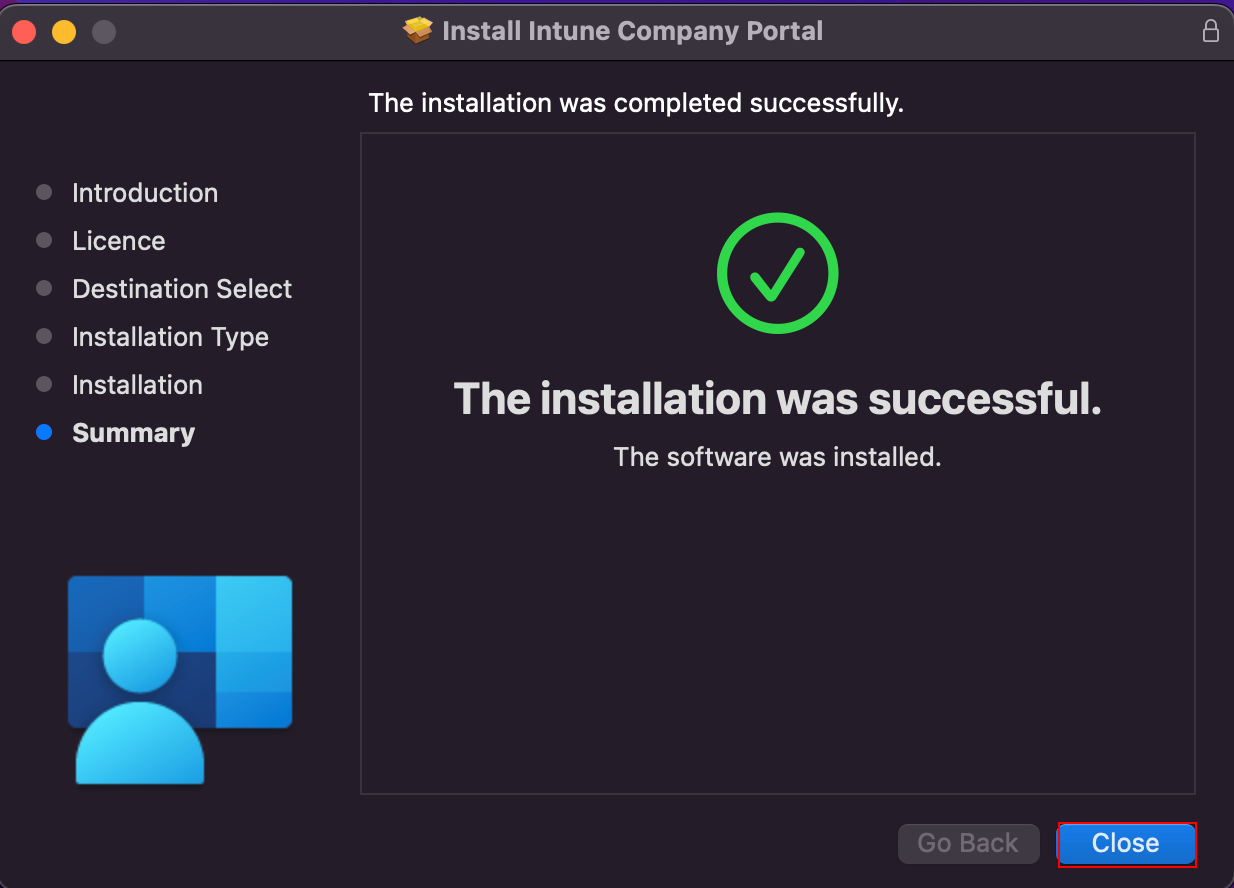Click the package box icon in title bar
Viewport: 1234px width, 888px height.
tap(418, 31)
